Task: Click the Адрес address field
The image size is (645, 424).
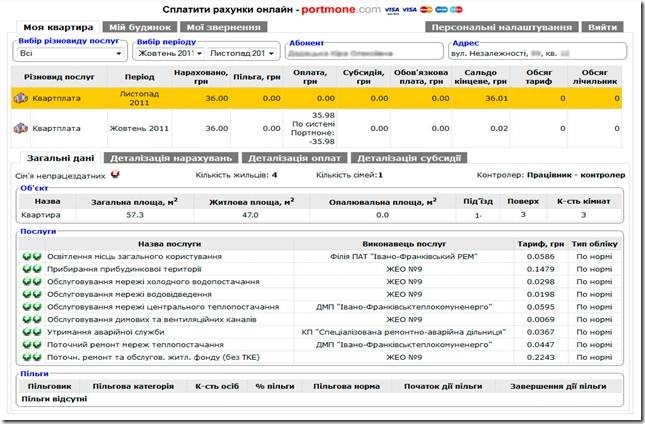Action: coord(537,52)
